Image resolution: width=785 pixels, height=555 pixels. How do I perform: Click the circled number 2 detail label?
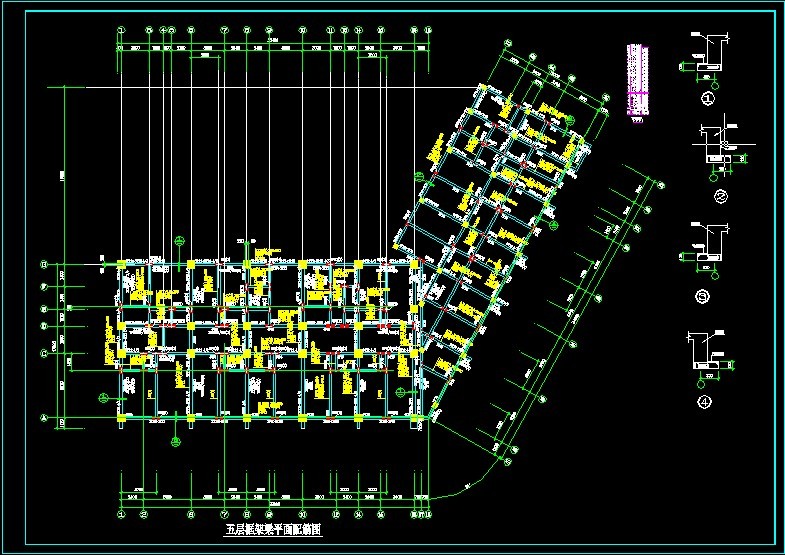(720, 197)
